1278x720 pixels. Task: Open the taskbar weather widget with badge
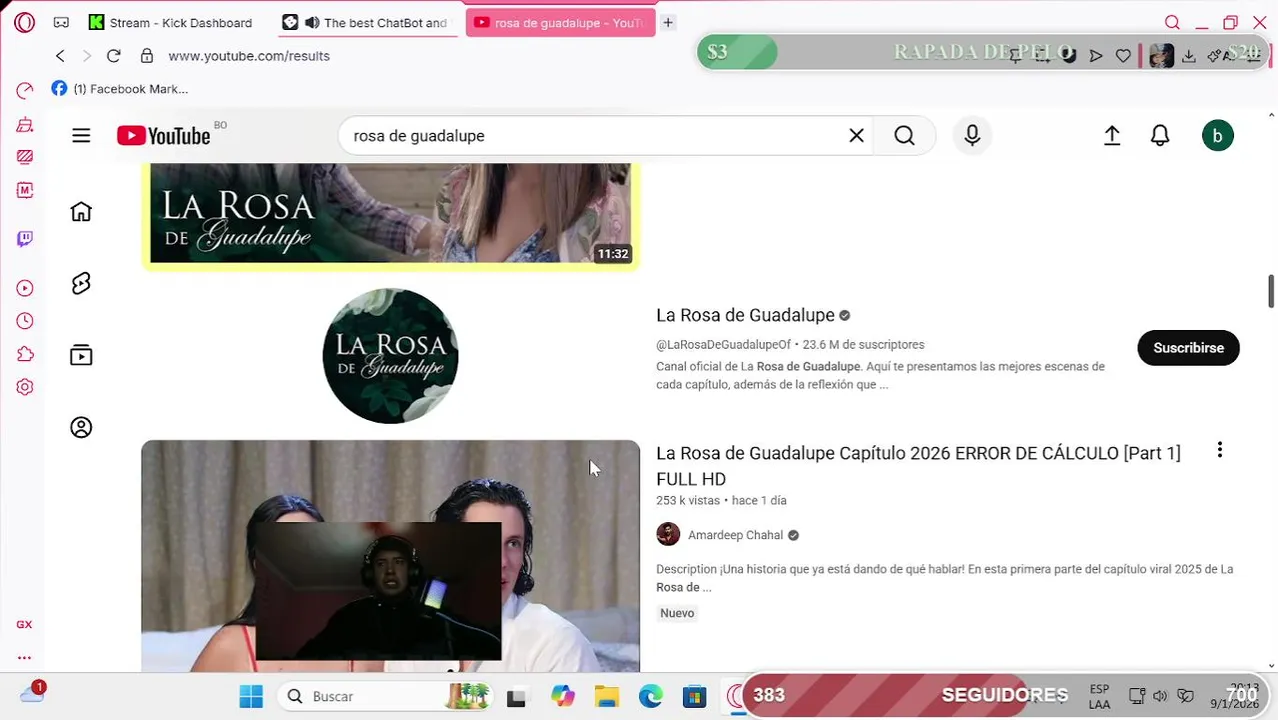tap(32, 692)
